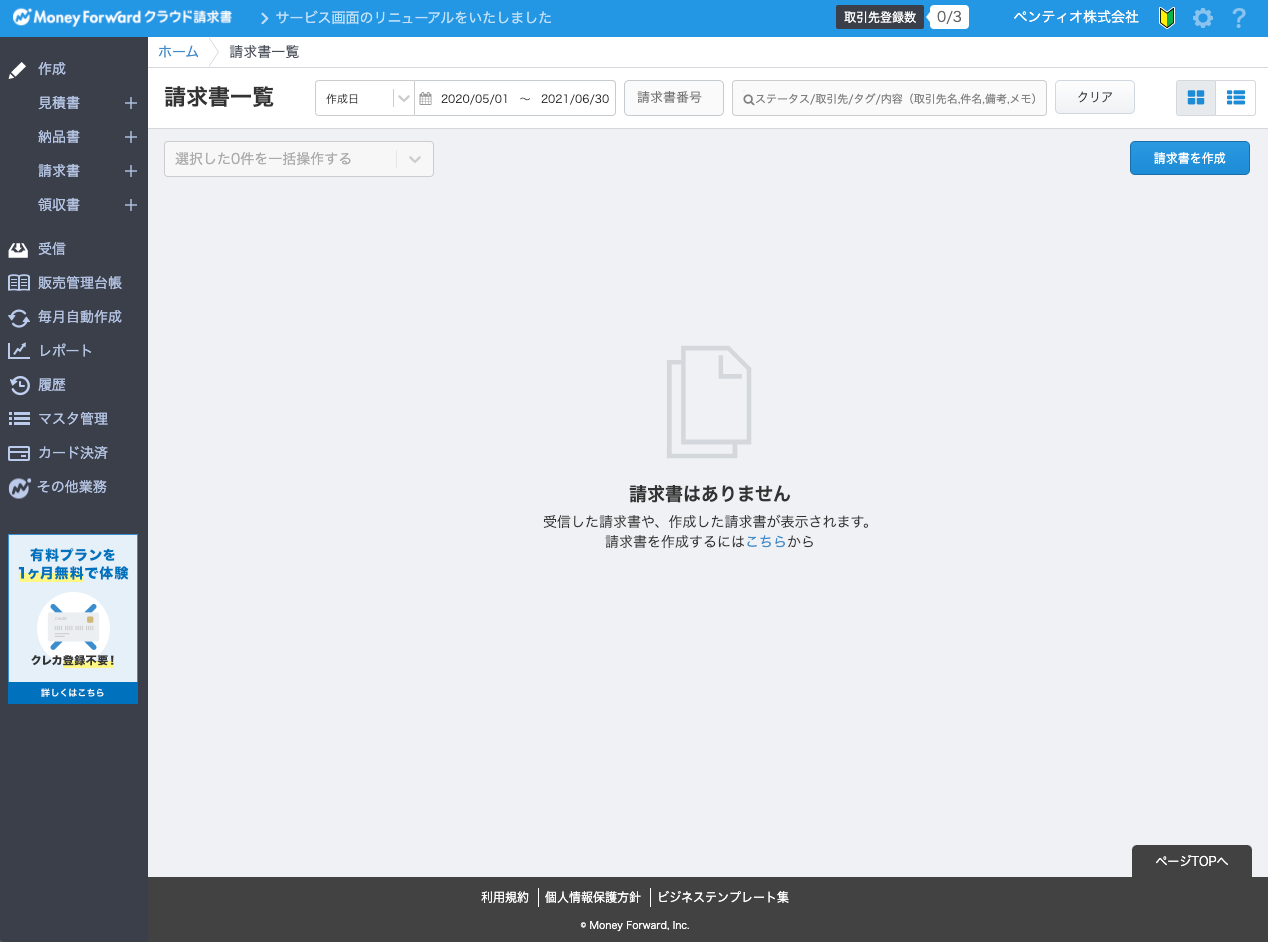Click the 請求書一覧 breadcrumb text

[264, 52]
